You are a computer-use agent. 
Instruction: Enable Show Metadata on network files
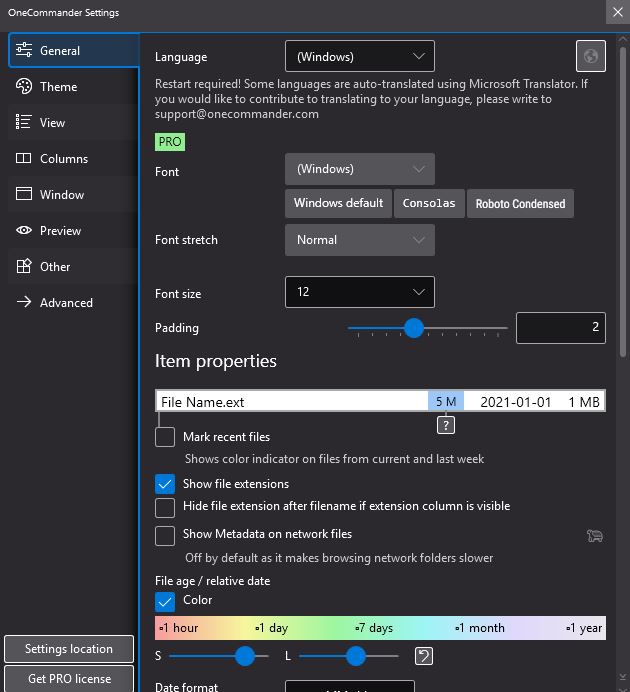165,536
